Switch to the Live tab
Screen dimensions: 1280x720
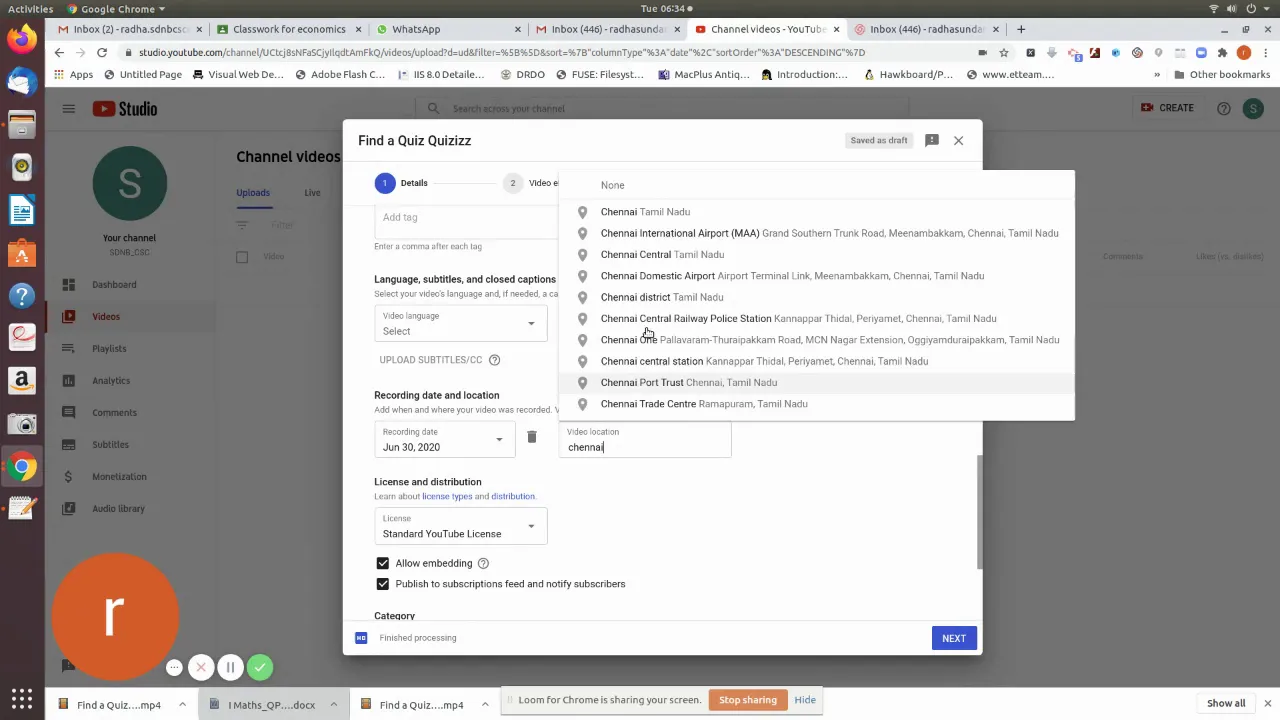pos(312,193)
